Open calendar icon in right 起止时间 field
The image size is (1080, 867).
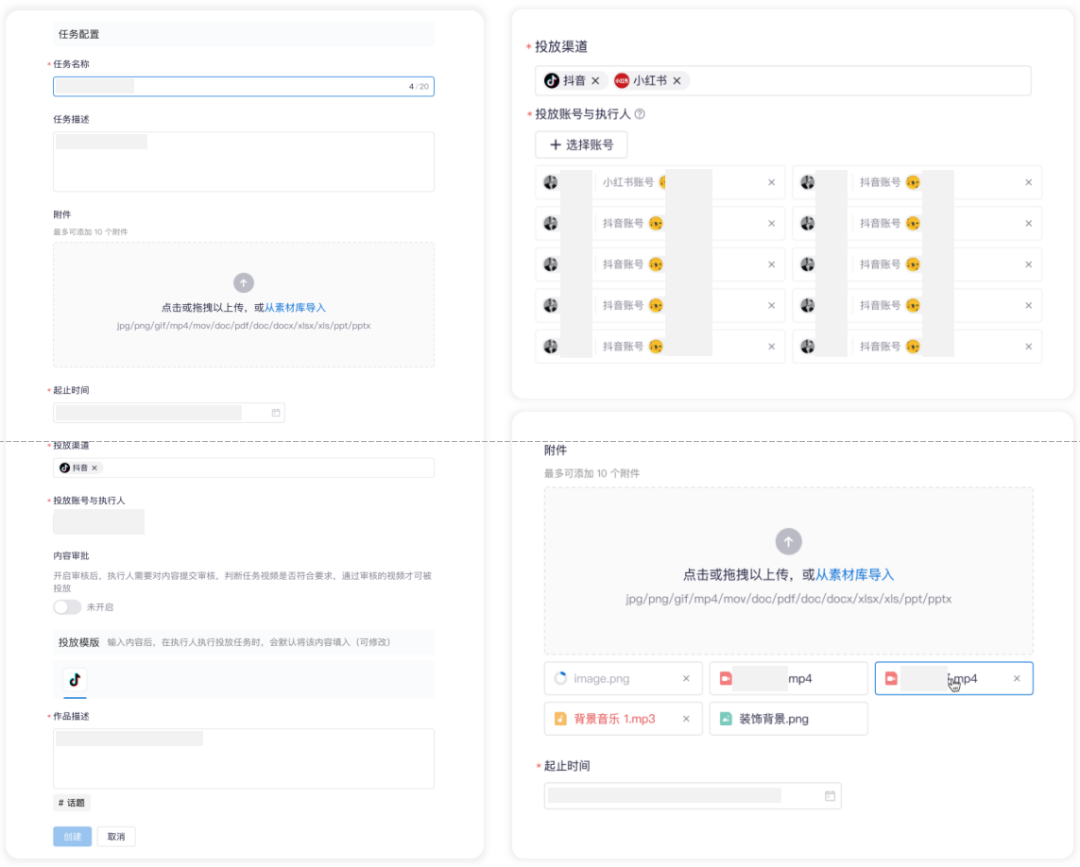(x=830, y=796)
